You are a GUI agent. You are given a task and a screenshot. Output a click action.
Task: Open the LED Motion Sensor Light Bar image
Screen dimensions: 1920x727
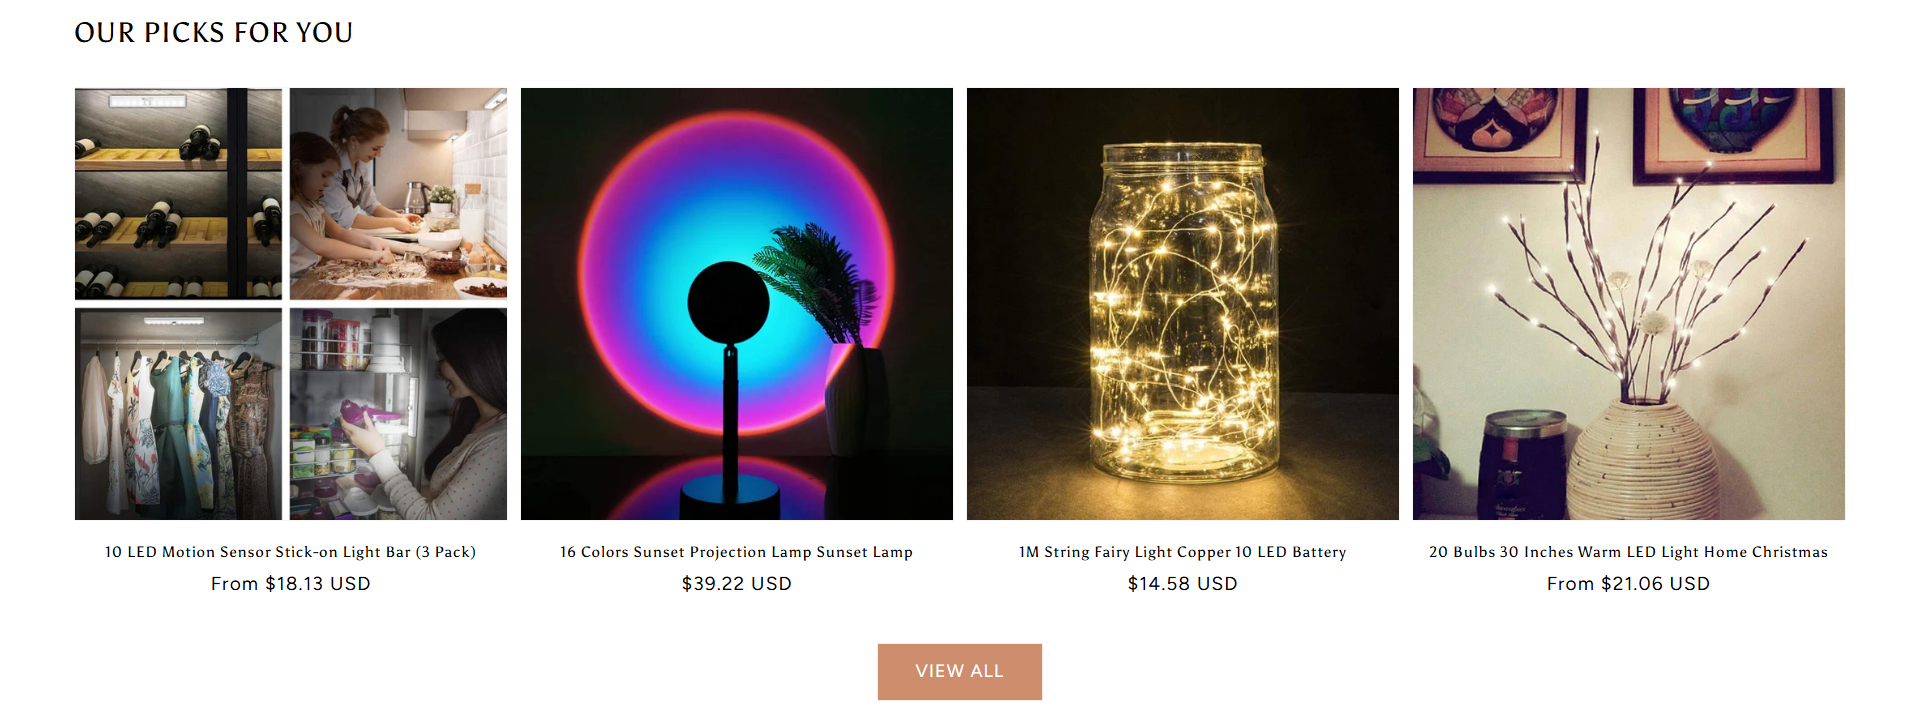click(291, 304)
